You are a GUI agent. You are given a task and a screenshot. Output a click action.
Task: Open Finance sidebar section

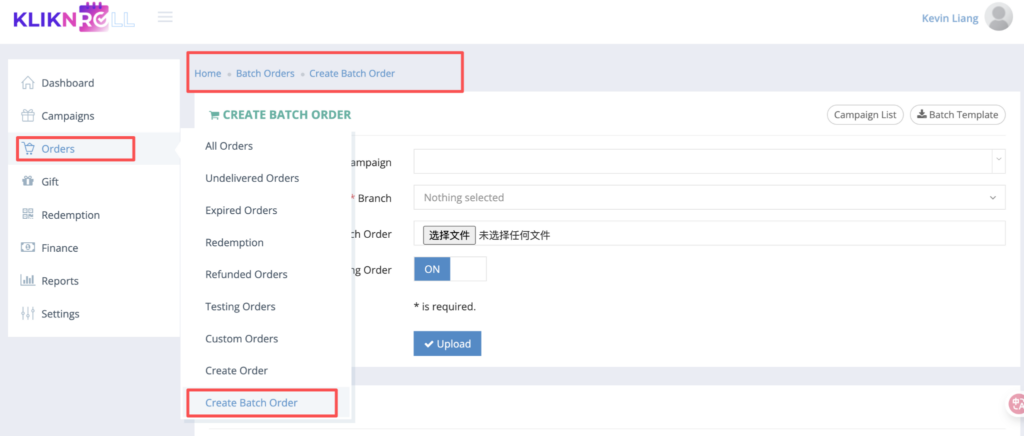click(59, 248)
